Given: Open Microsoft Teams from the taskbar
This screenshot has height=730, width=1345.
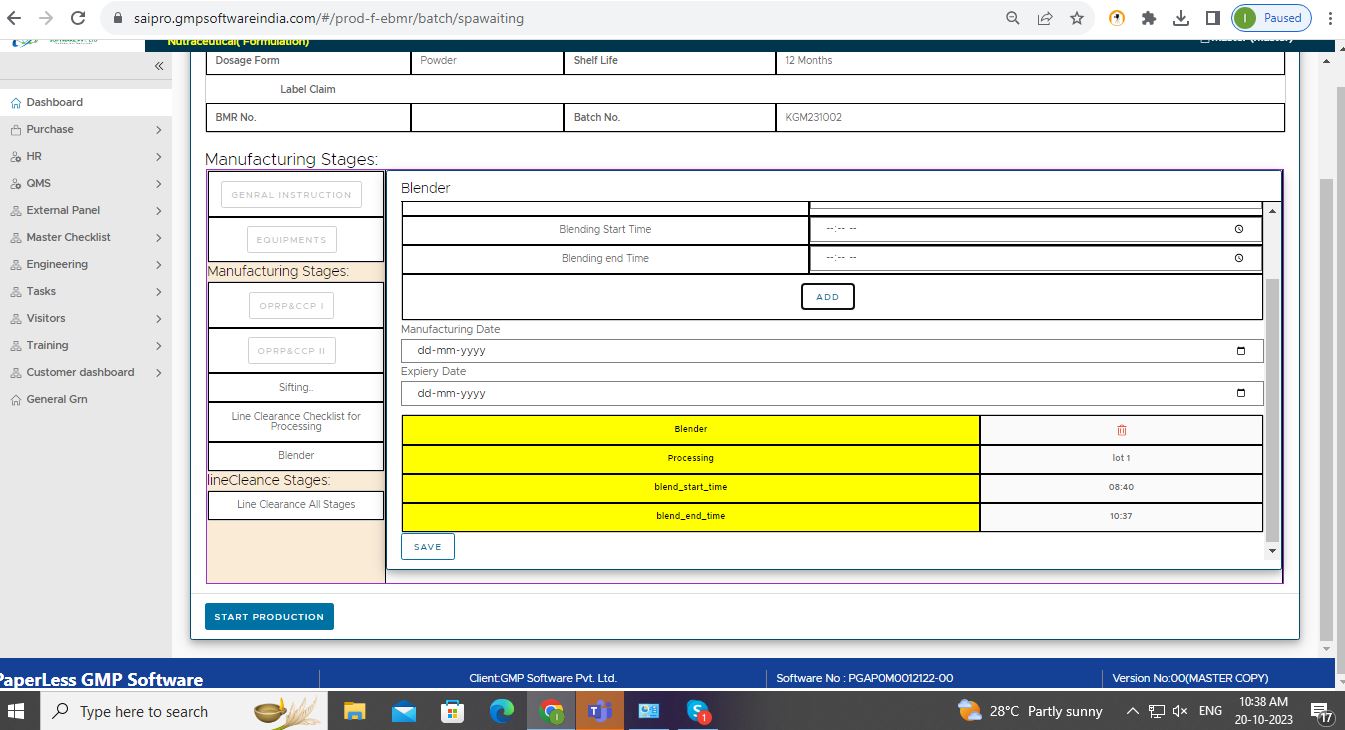Looking at the screenshot, I should tap(600, 711).
